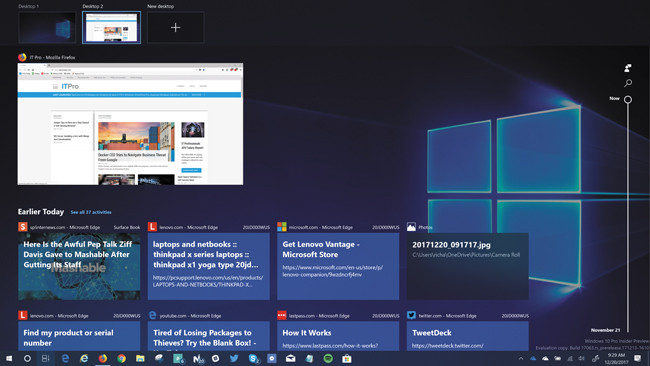Viewport: 650px width, 366px height.
Task: Open Microsoft Edge from the taskbar
Action: click(65, 359)
